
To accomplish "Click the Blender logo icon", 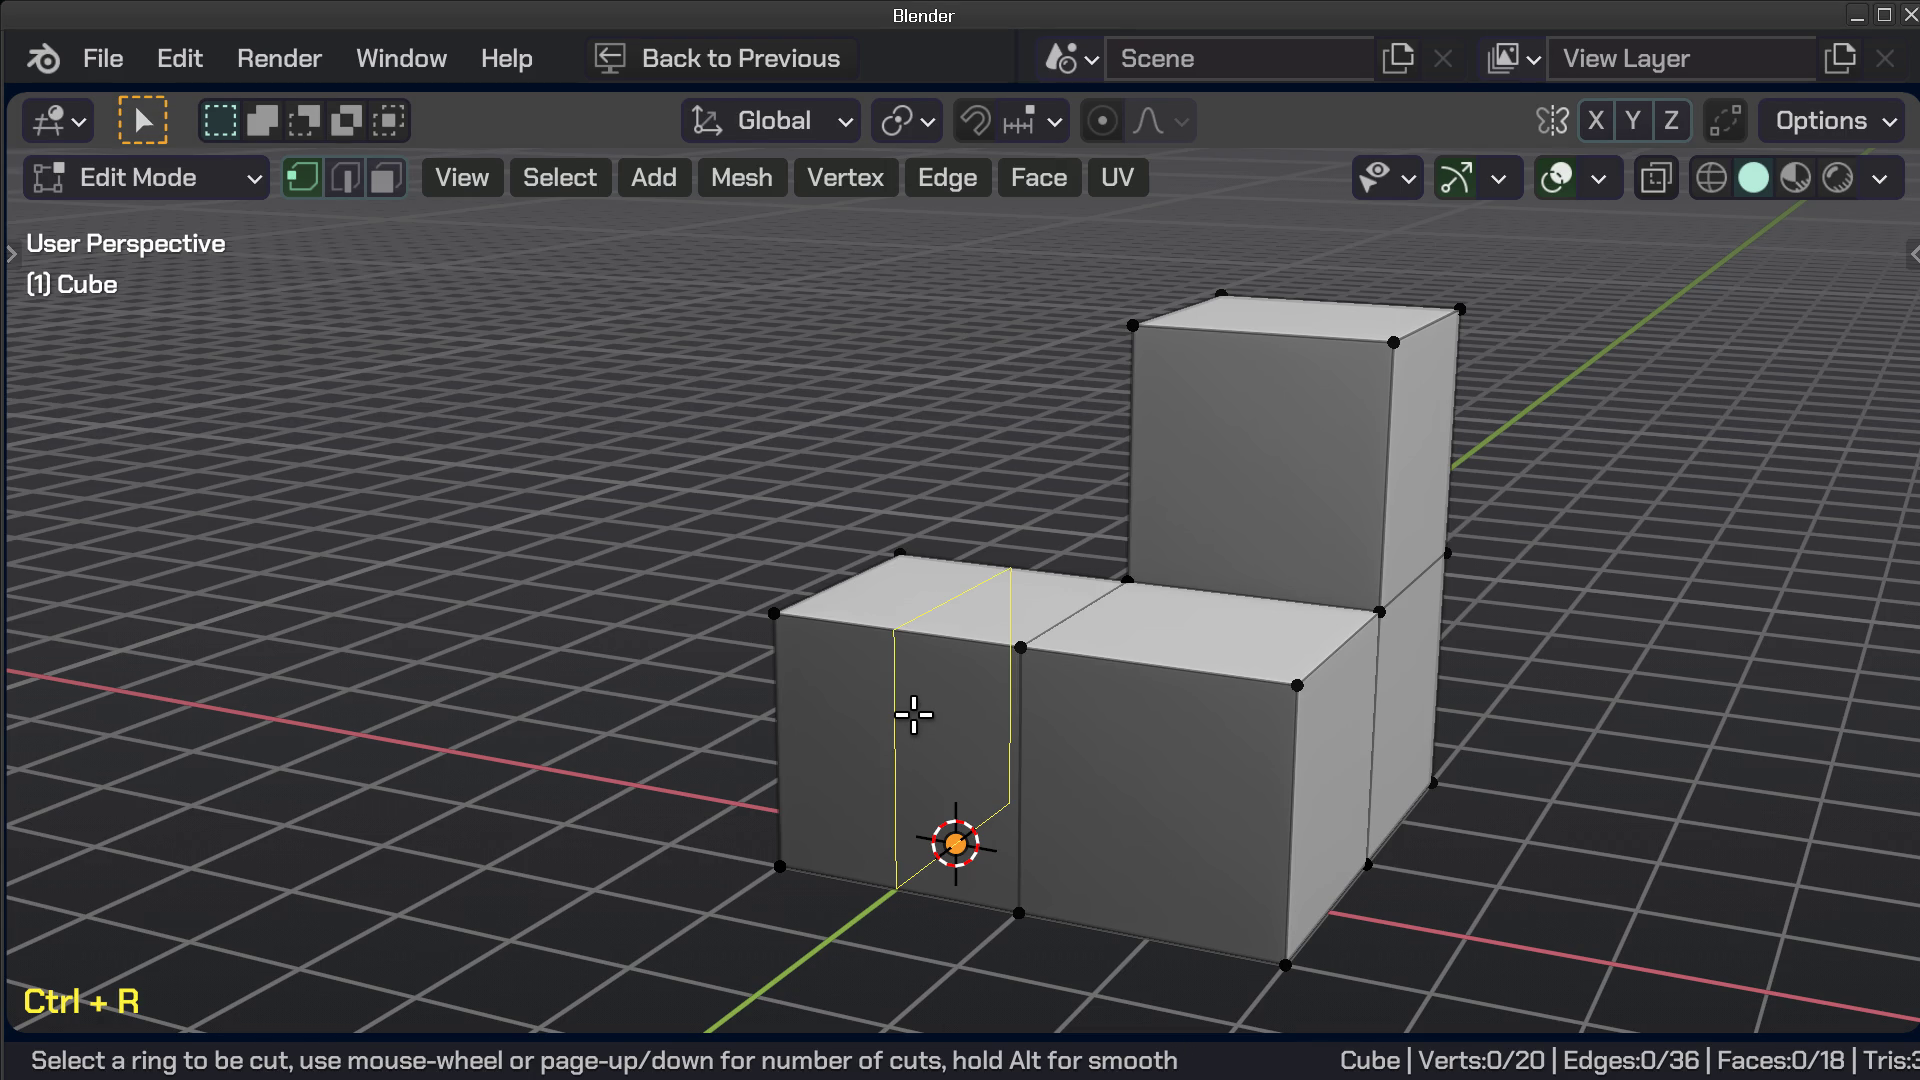I will point(43,58).
